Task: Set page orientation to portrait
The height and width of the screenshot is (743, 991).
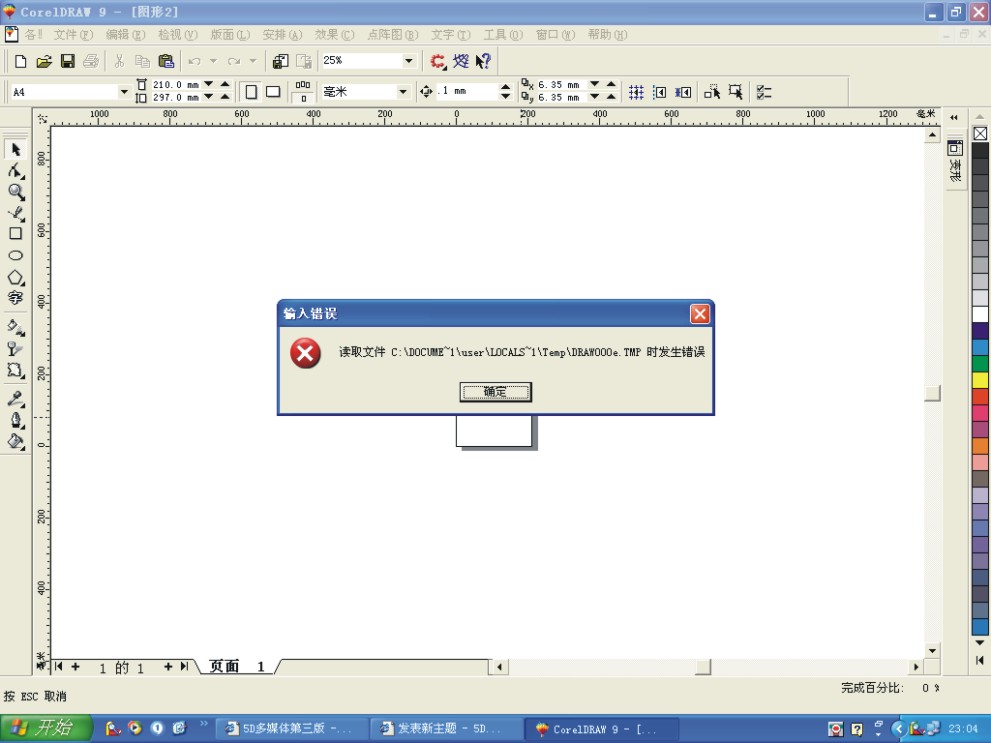Action: coord(251,92)
